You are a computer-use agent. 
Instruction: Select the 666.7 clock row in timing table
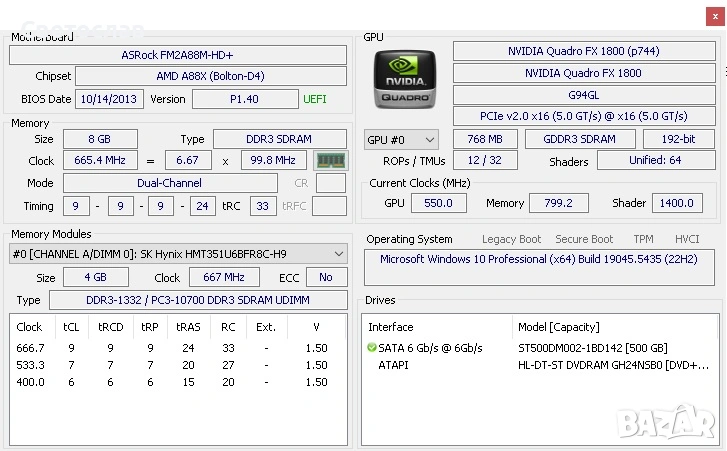[30, 348]
